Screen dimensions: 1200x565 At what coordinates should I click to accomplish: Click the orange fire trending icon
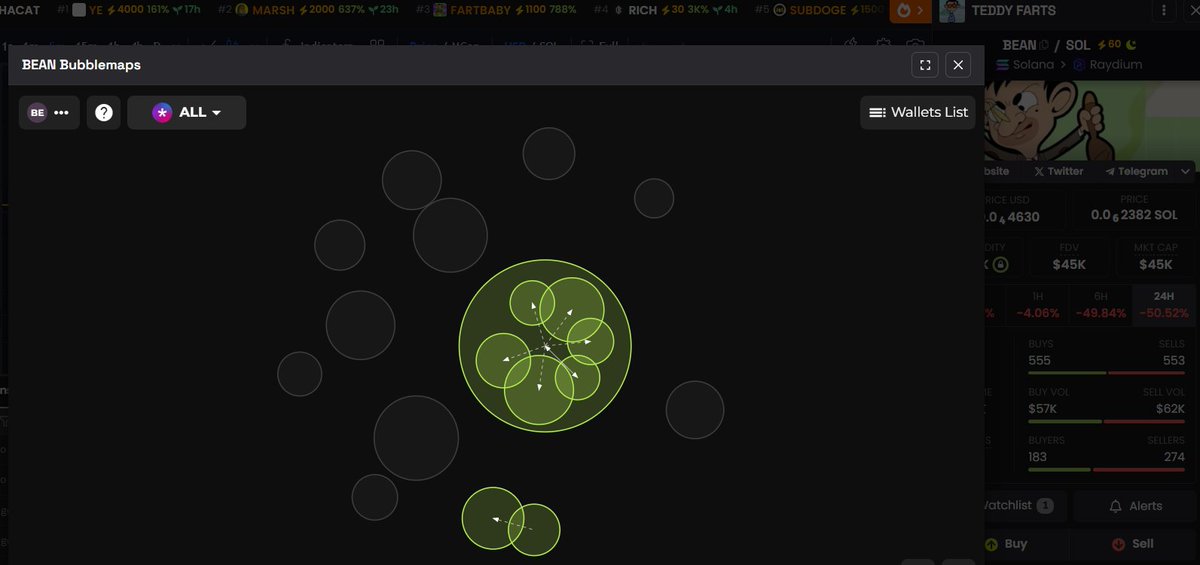coord(910,10)
